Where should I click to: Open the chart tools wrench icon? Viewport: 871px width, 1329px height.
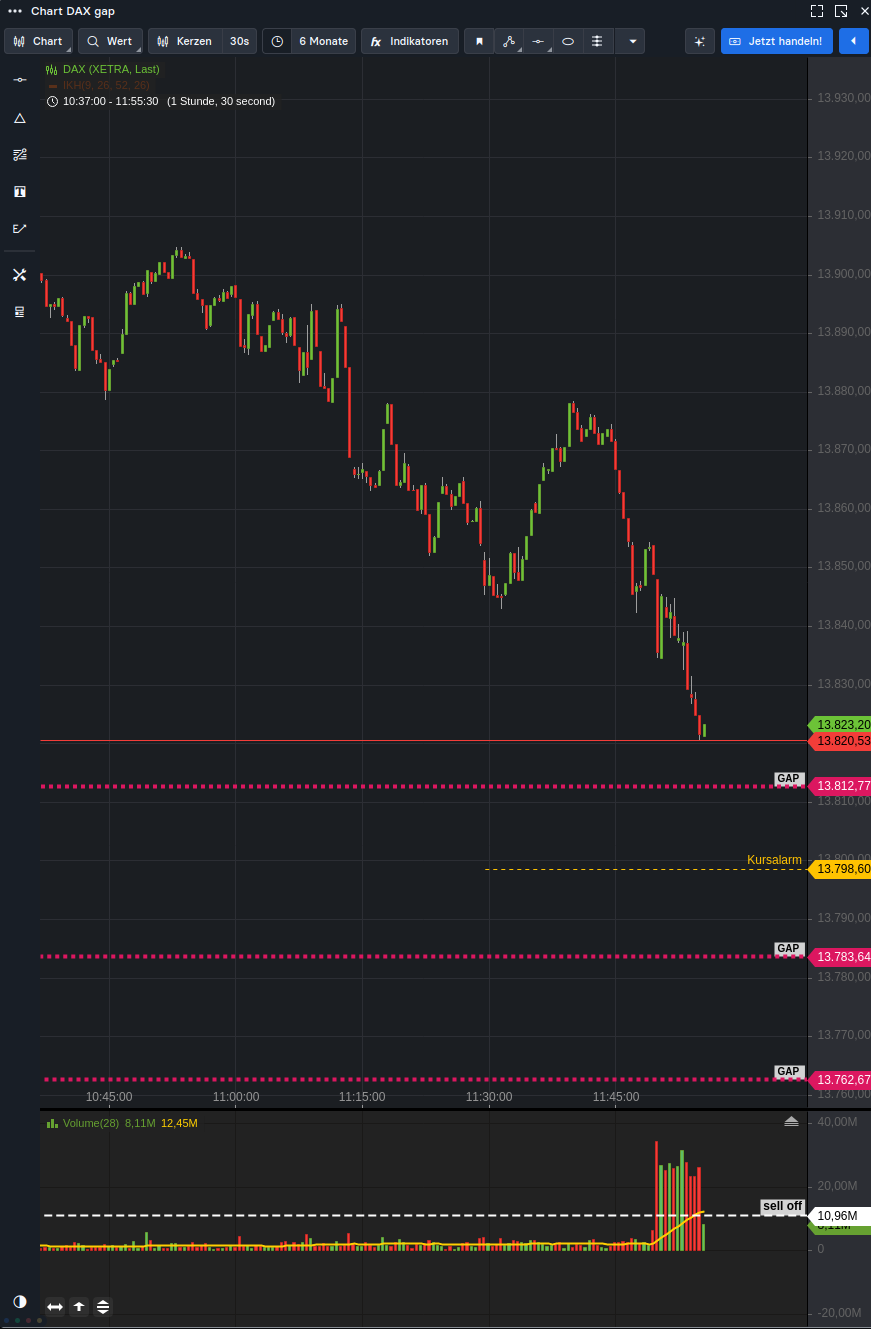point(19,274)
